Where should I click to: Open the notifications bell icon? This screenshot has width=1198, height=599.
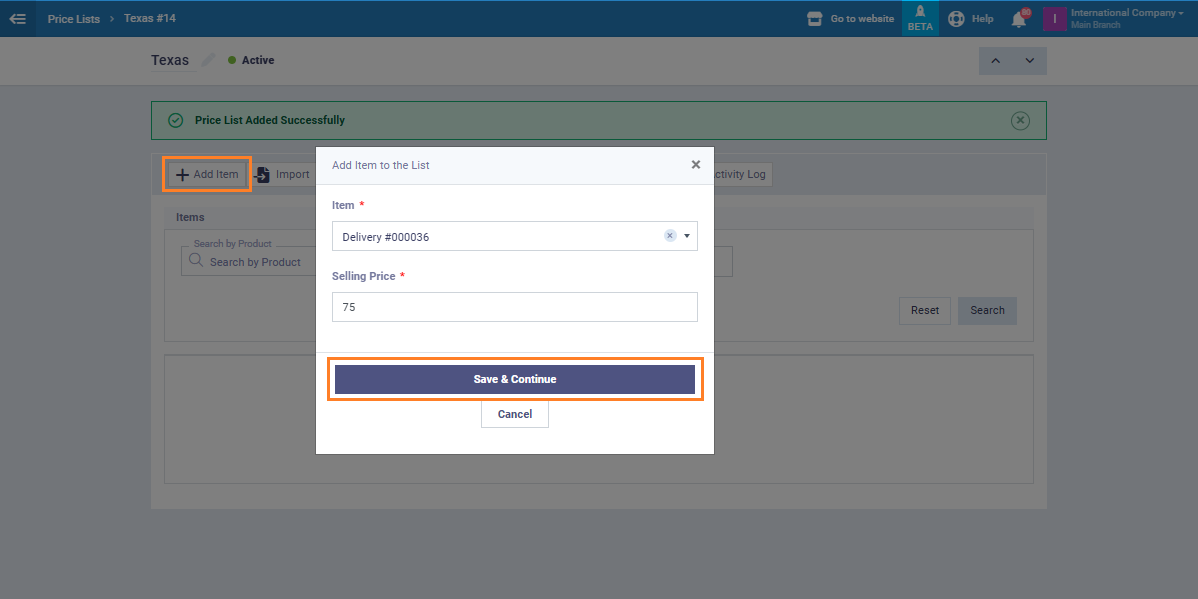coord(1019,19)
